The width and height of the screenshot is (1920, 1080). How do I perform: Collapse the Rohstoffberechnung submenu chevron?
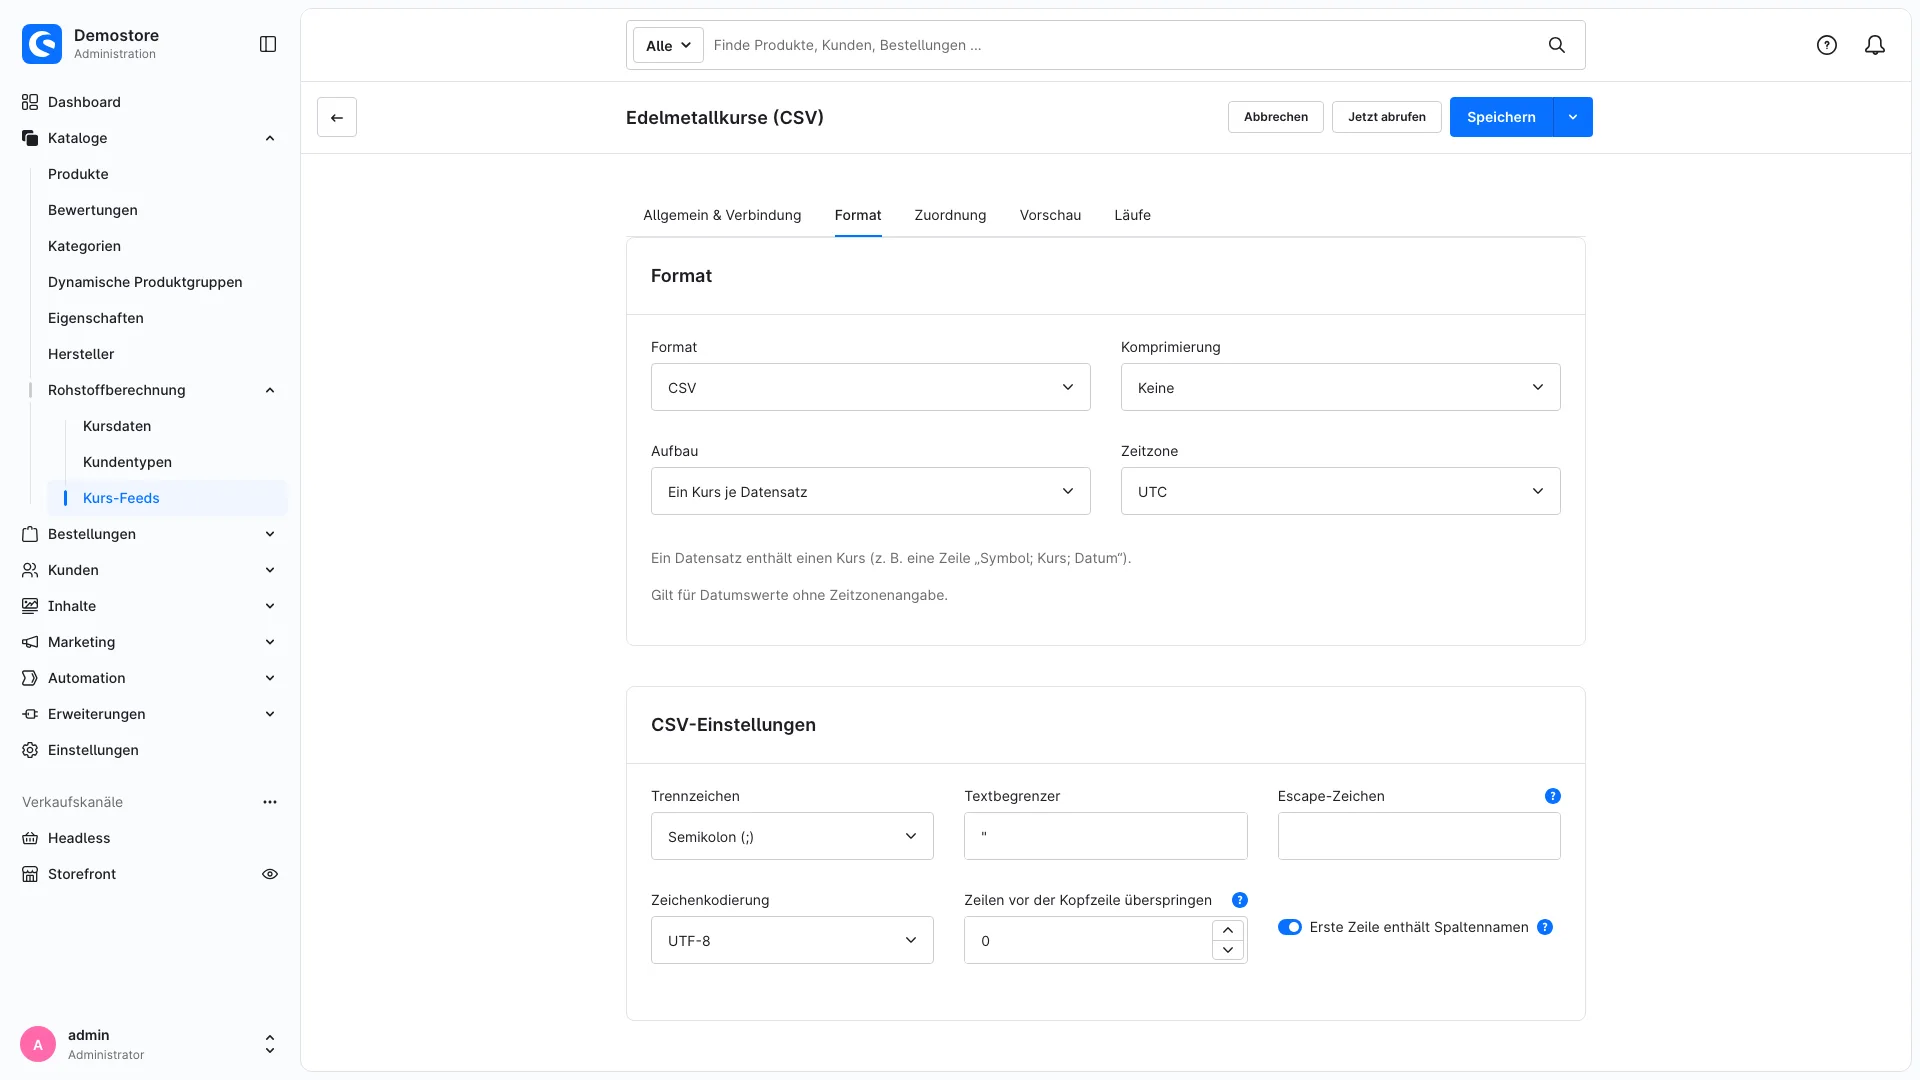(x=270, y=390)
